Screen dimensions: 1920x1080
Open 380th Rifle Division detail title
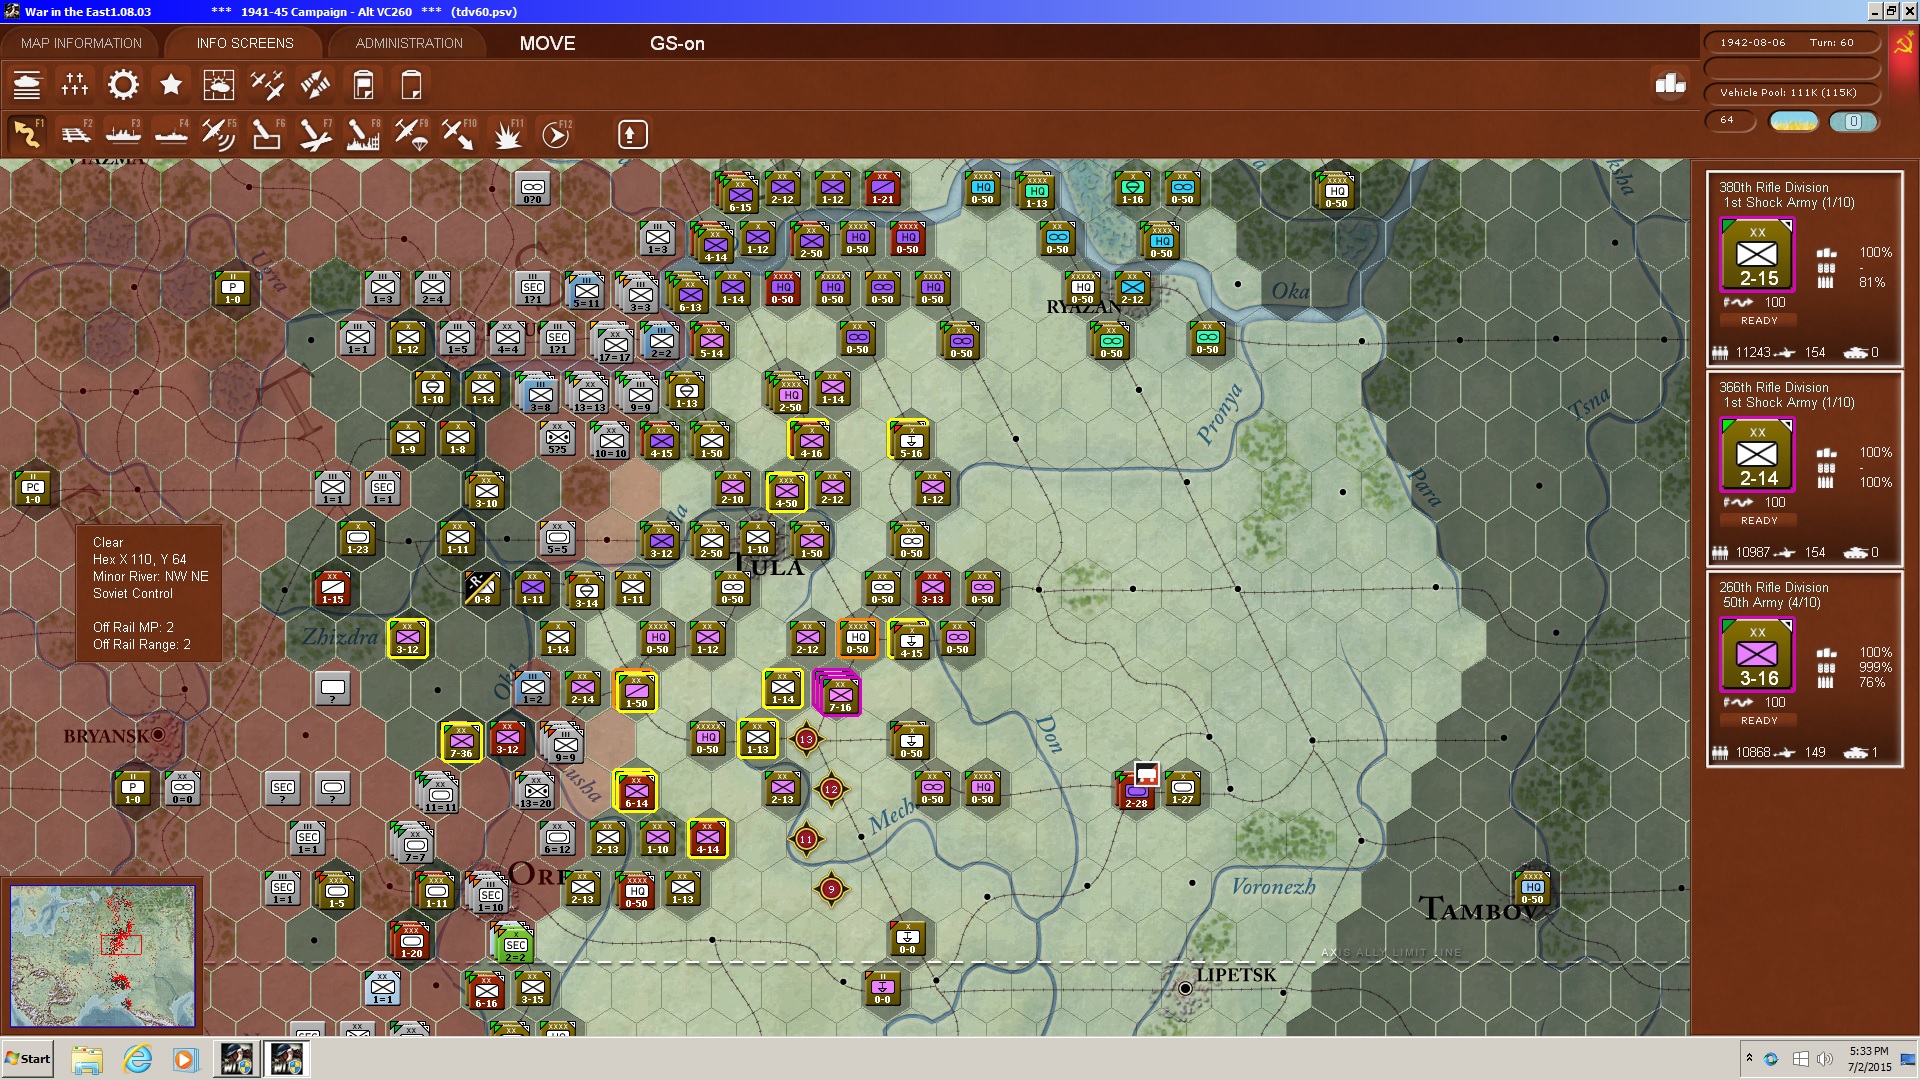(1773, 187)
